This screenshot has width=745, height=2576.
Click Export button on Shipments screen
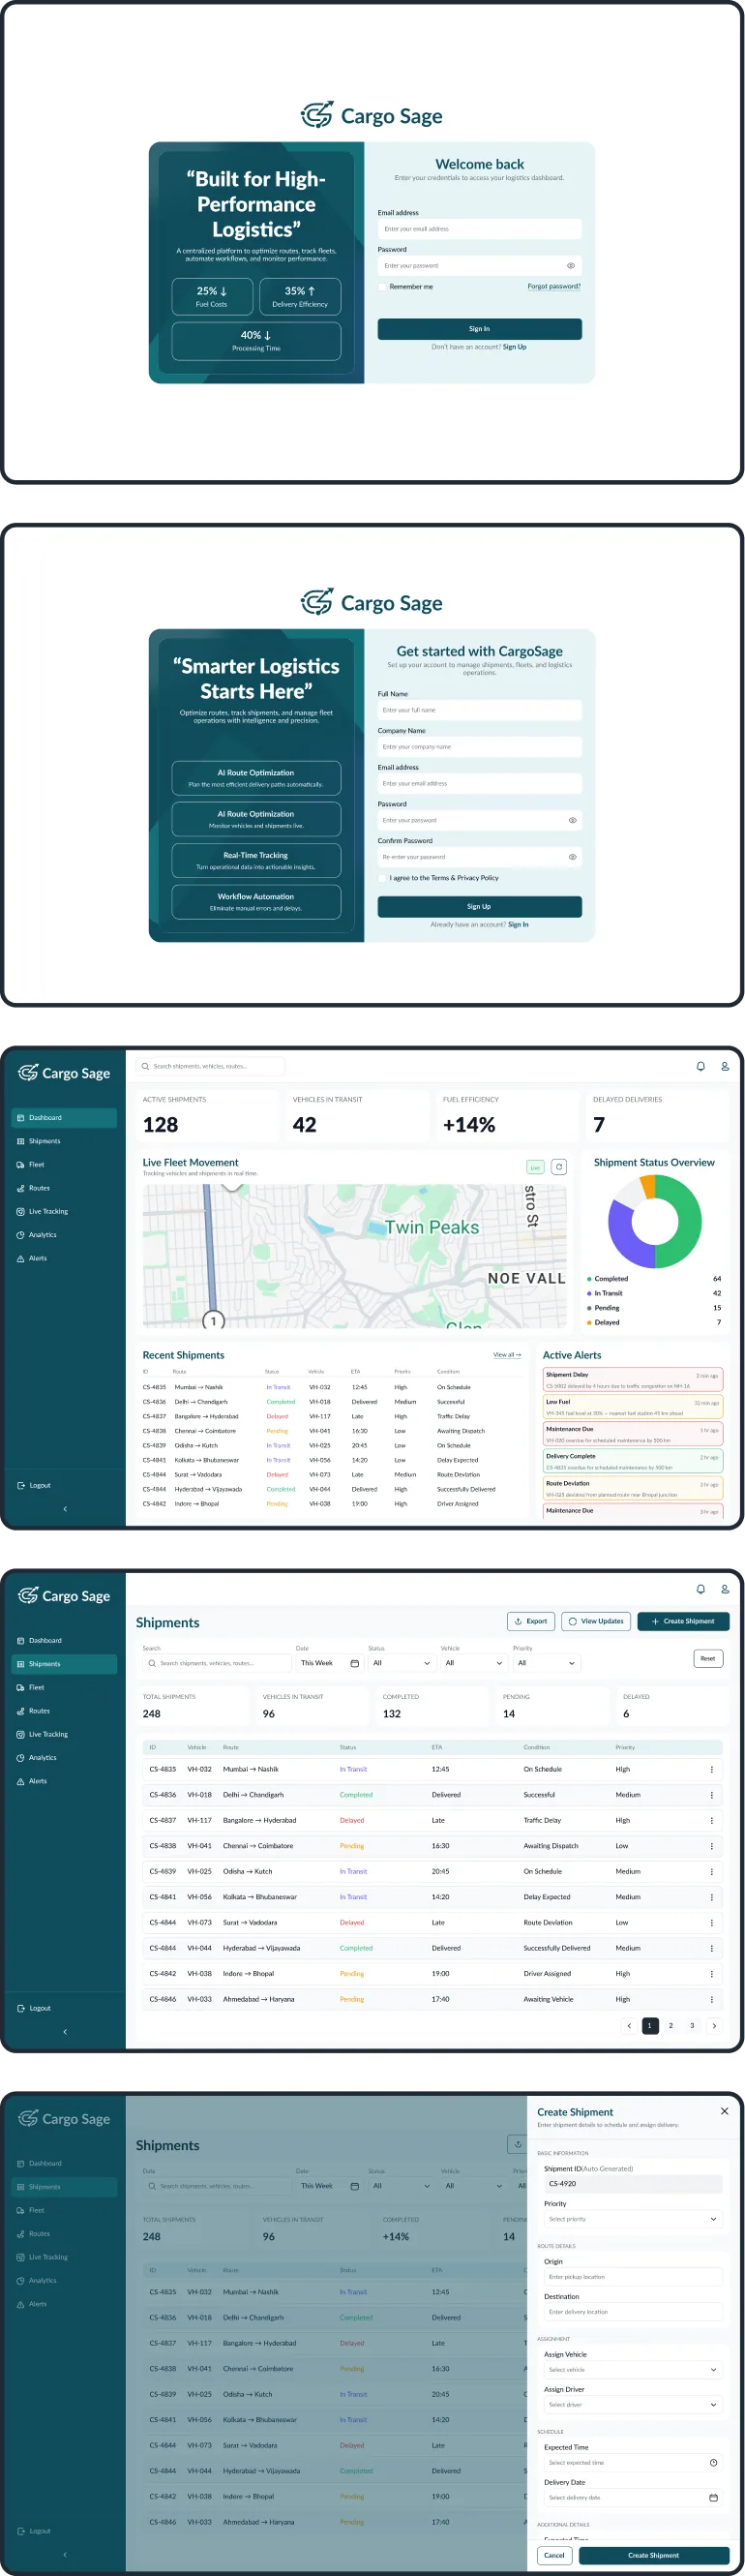(531, 1621)
